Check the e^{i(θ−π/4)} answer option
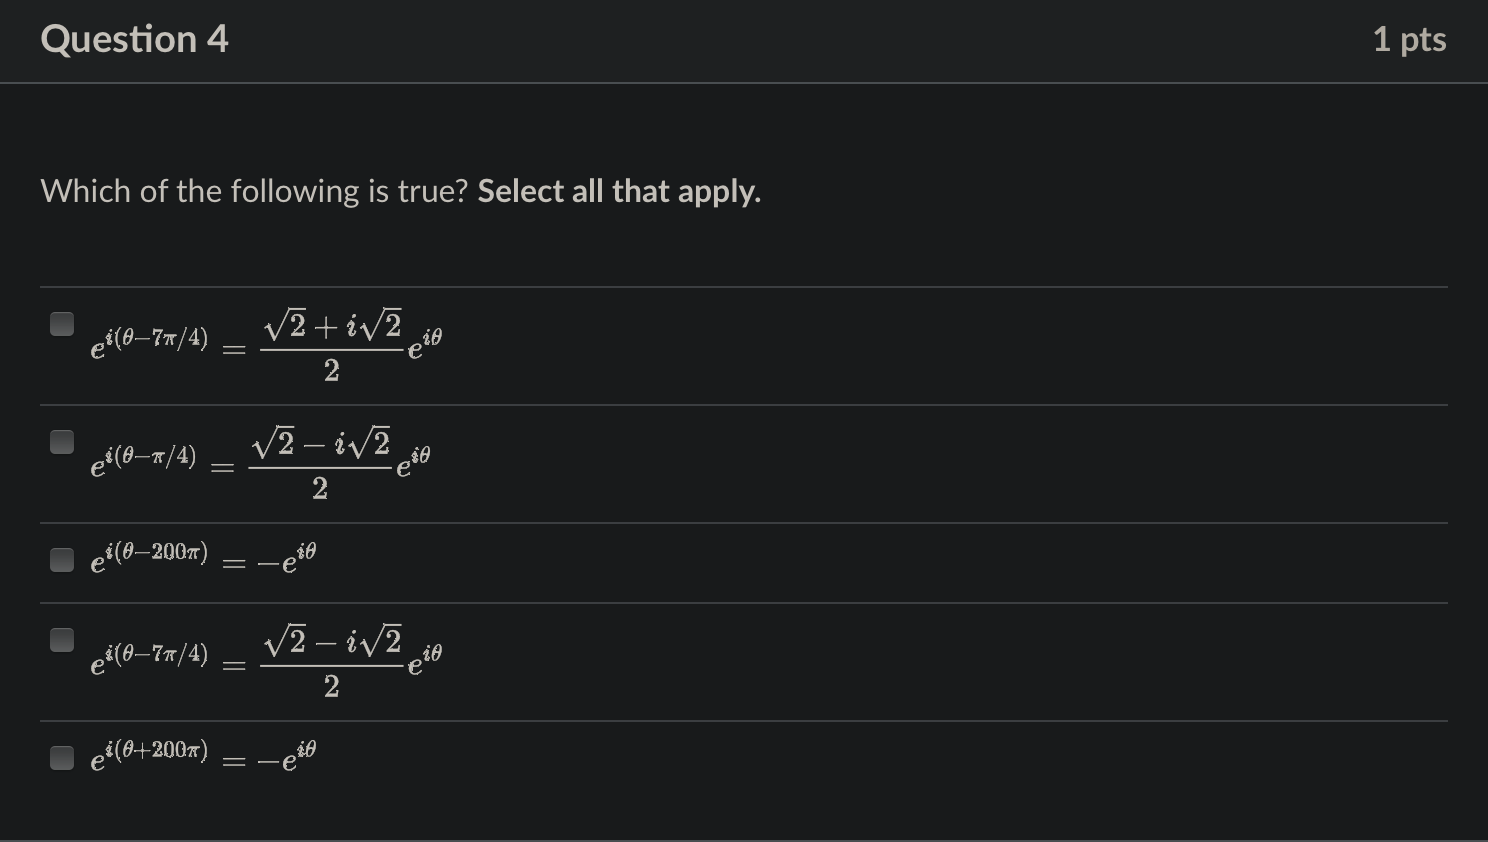Screen dimensions: 1488x842 62,441
